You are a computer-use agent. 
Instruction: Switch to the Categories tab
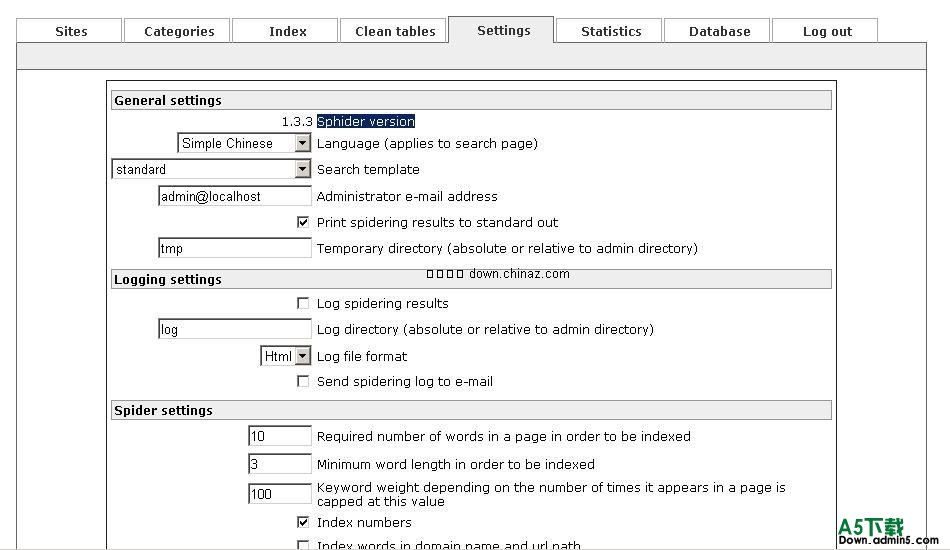point(179,31)
